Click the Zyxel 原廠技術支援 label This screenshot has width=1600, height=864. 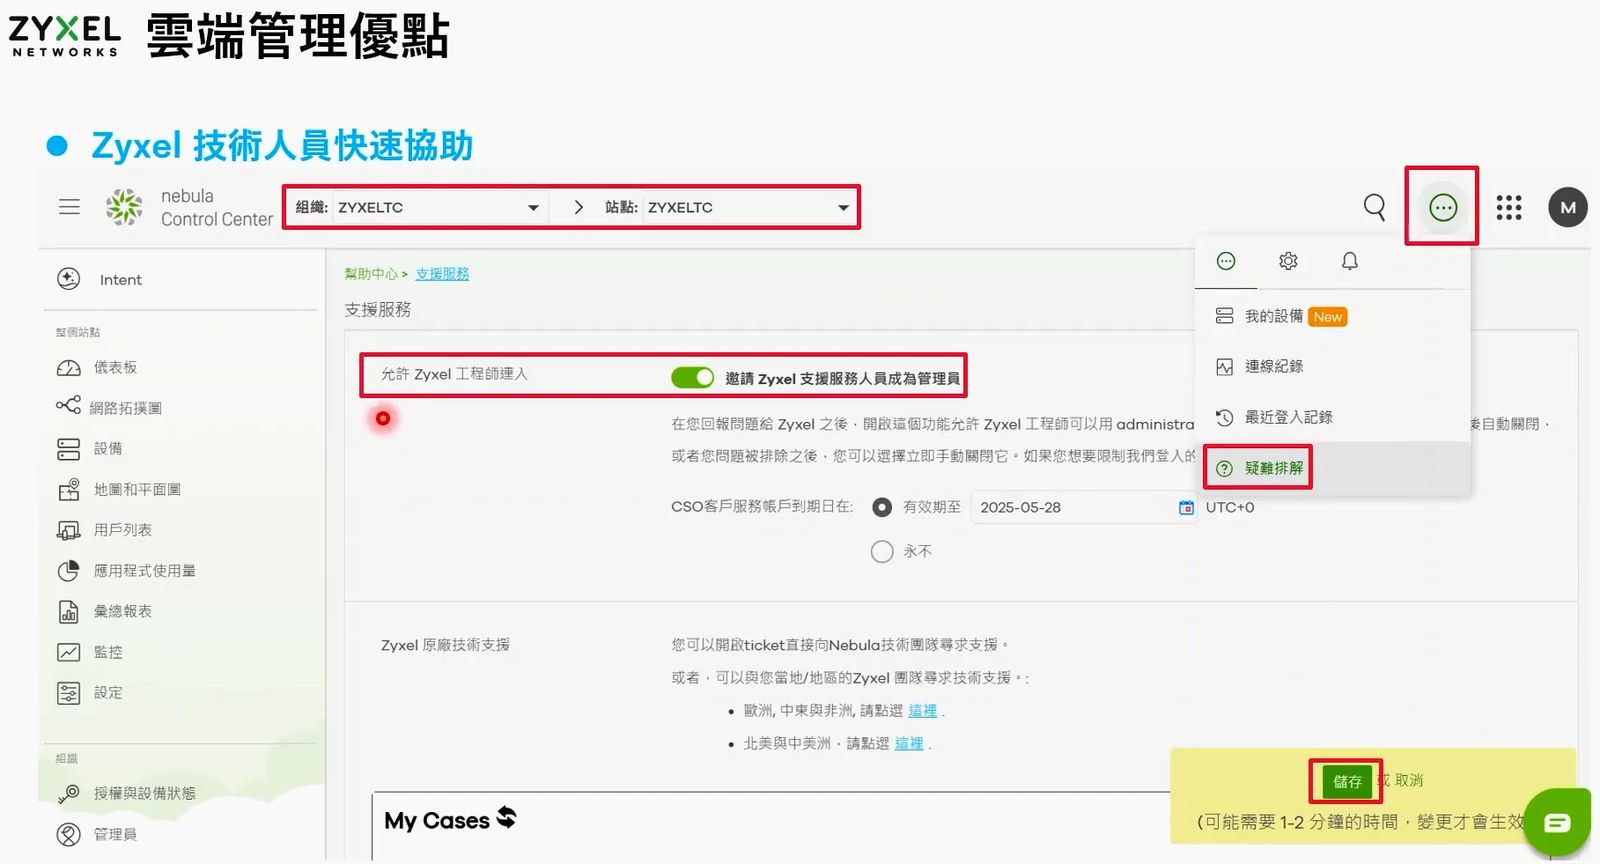445,645
